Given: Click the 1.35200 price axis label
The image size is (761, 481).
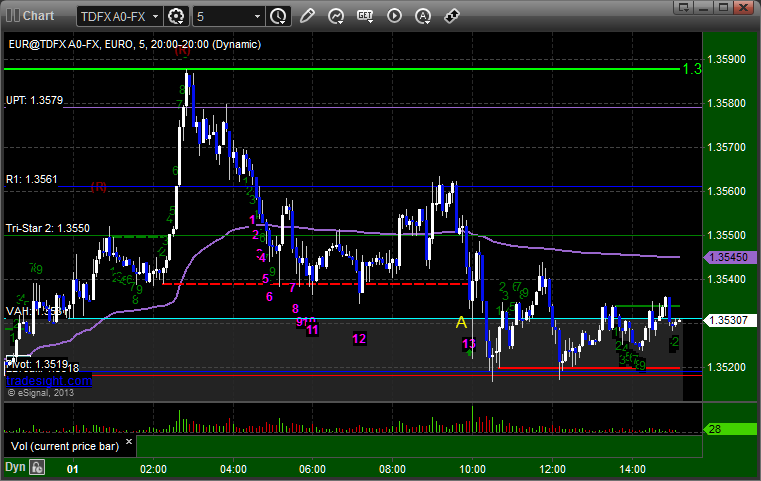Looking at the screenshot, I should tap(727, 367).
